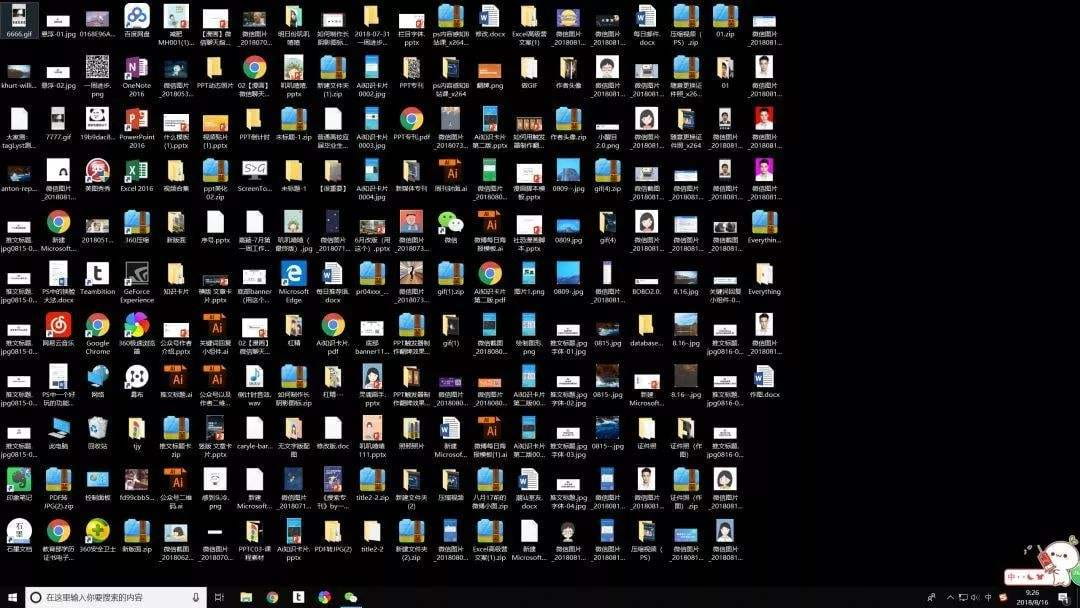The width and height of the screenshot is (1080, 608).
Task: Open the 回收站 recycle bin
Action: click(97, 428)
